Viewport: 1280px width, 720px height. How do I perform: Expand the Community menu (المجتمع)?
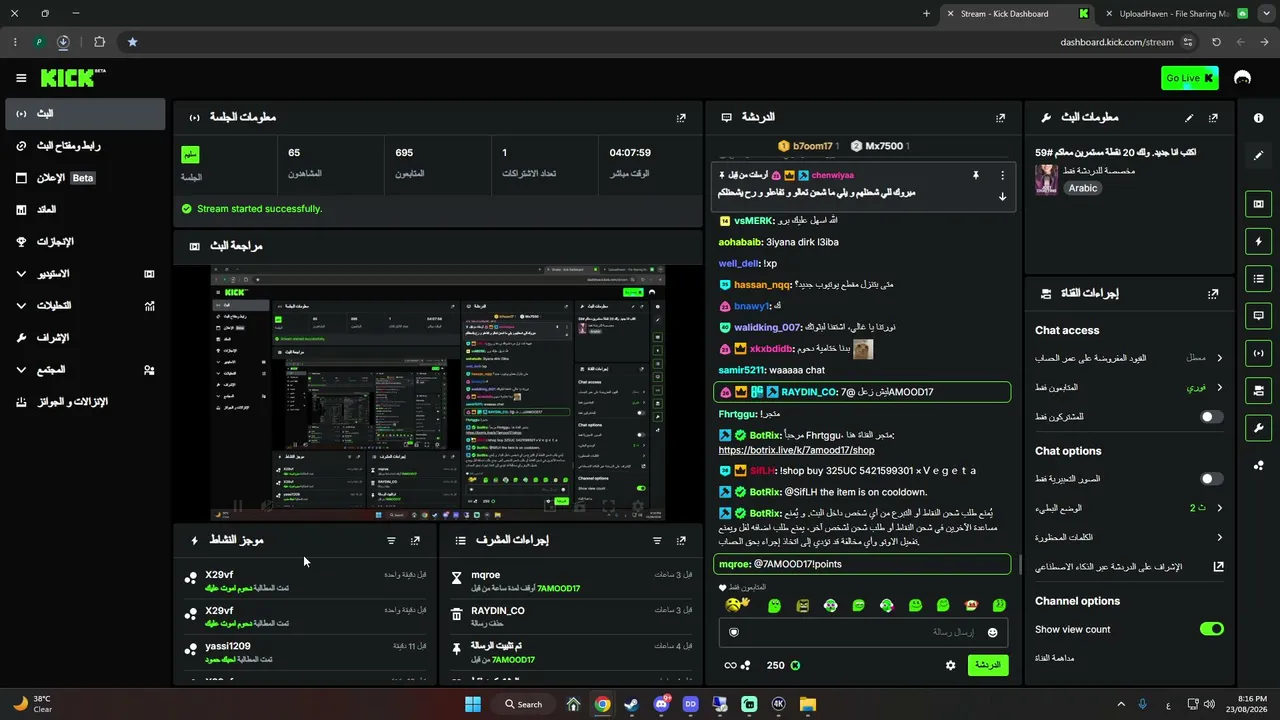[x=85, y=370]
